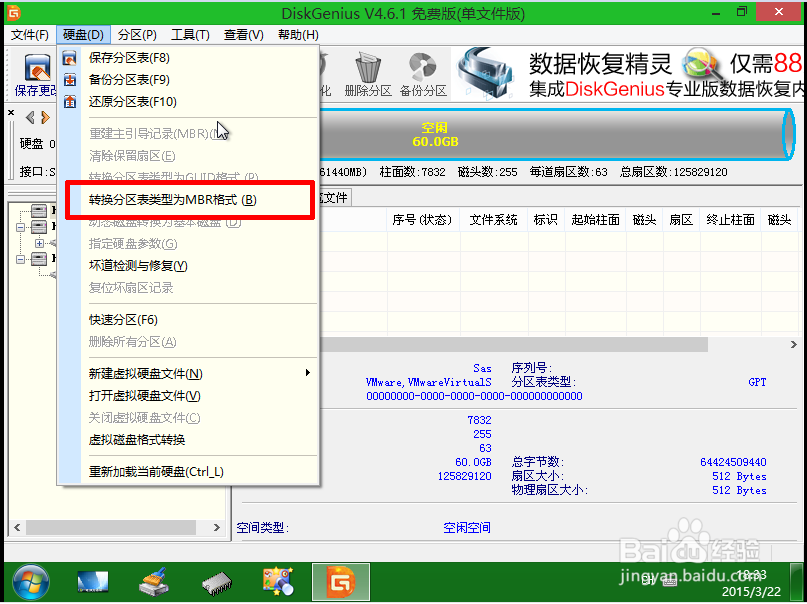Click the tree pane scroll-left arrow
Image resolution: width=807 pixels, height=604 pixels.
17,527
